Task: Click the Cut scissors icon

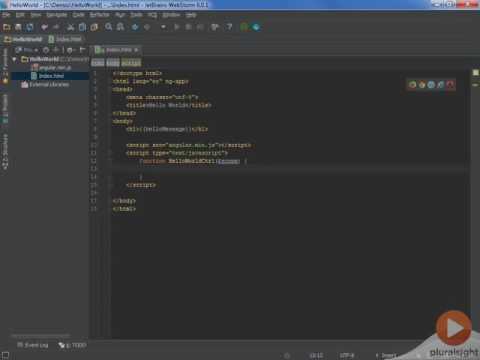Action: coord(71,27)
